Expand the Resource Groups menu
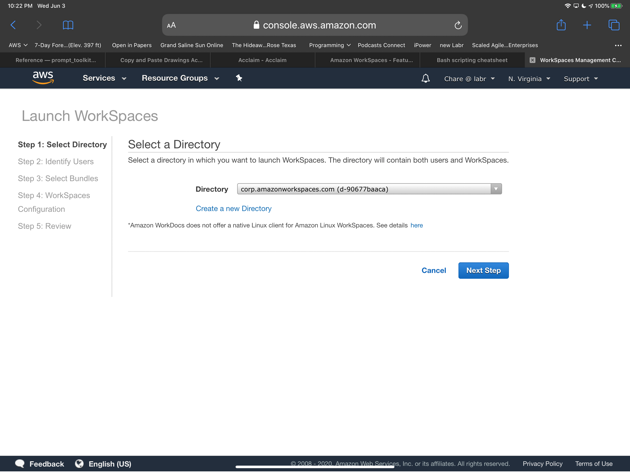Image resolution: width=630 pixels, height=472 pixels. [x=180, y=78]
